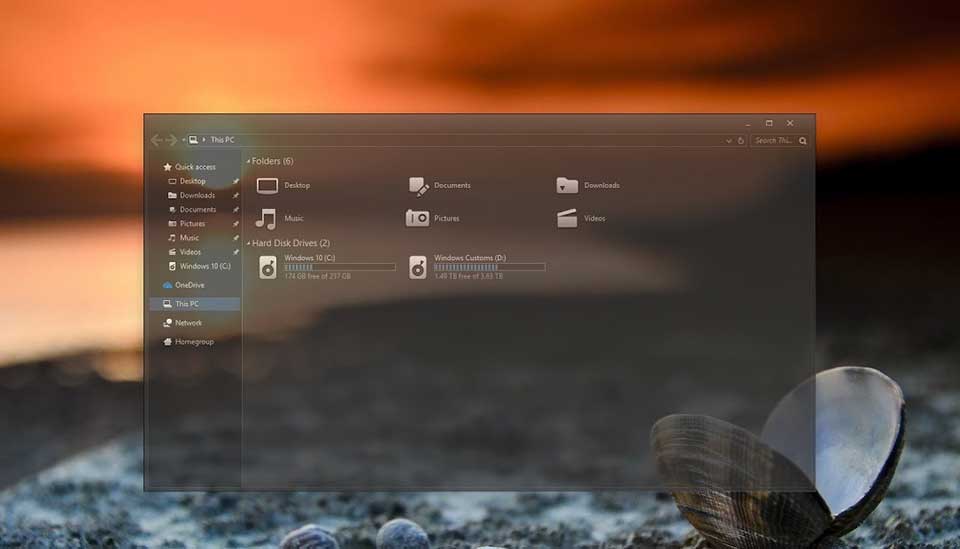
Task: Open the Documents folder icon
Action: [418, 186]
